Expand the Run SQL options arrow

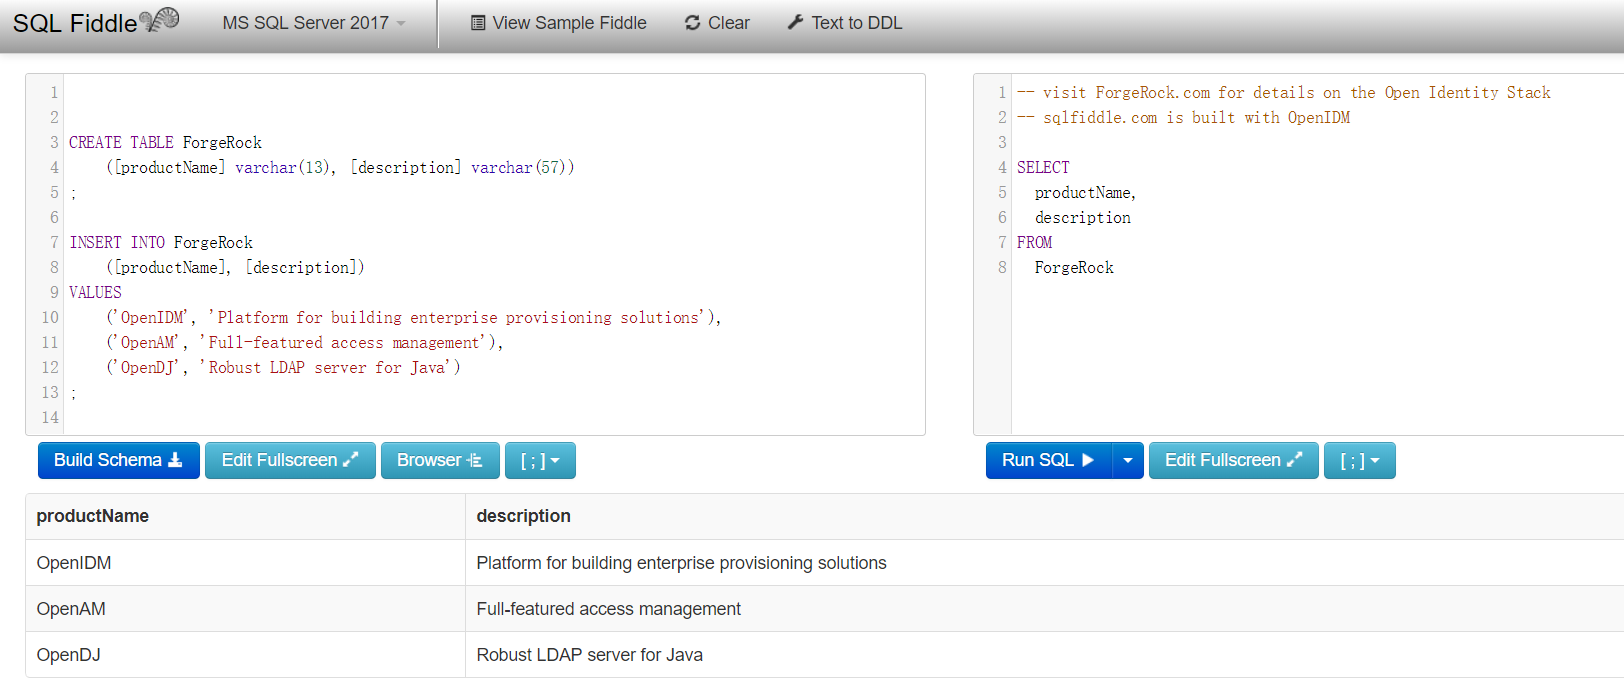point(1128,460)
